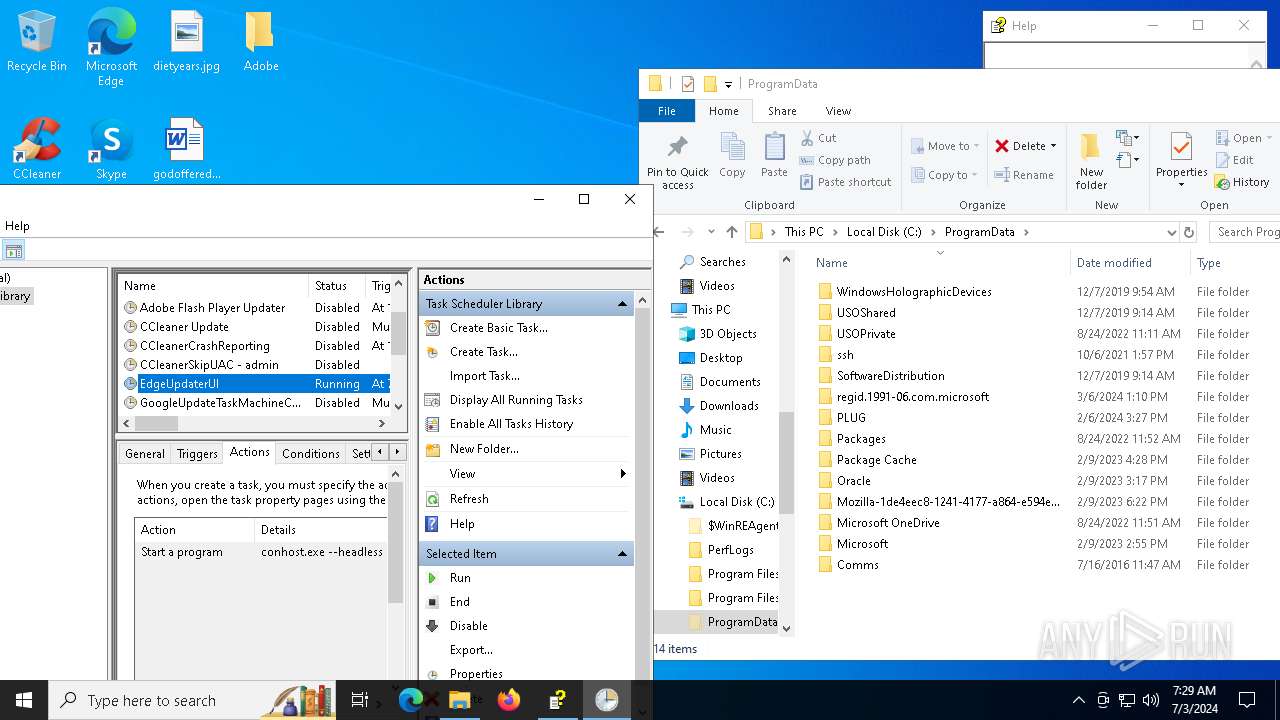End the selected task
Screen dimensions: 1280x720
[x=459, y=602]
